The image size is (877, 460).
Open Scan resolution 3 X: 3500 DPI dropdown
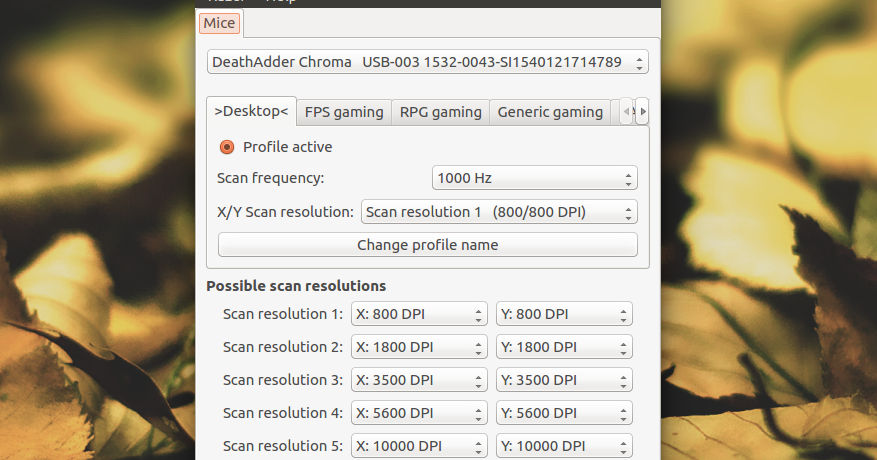click(419, 380)
